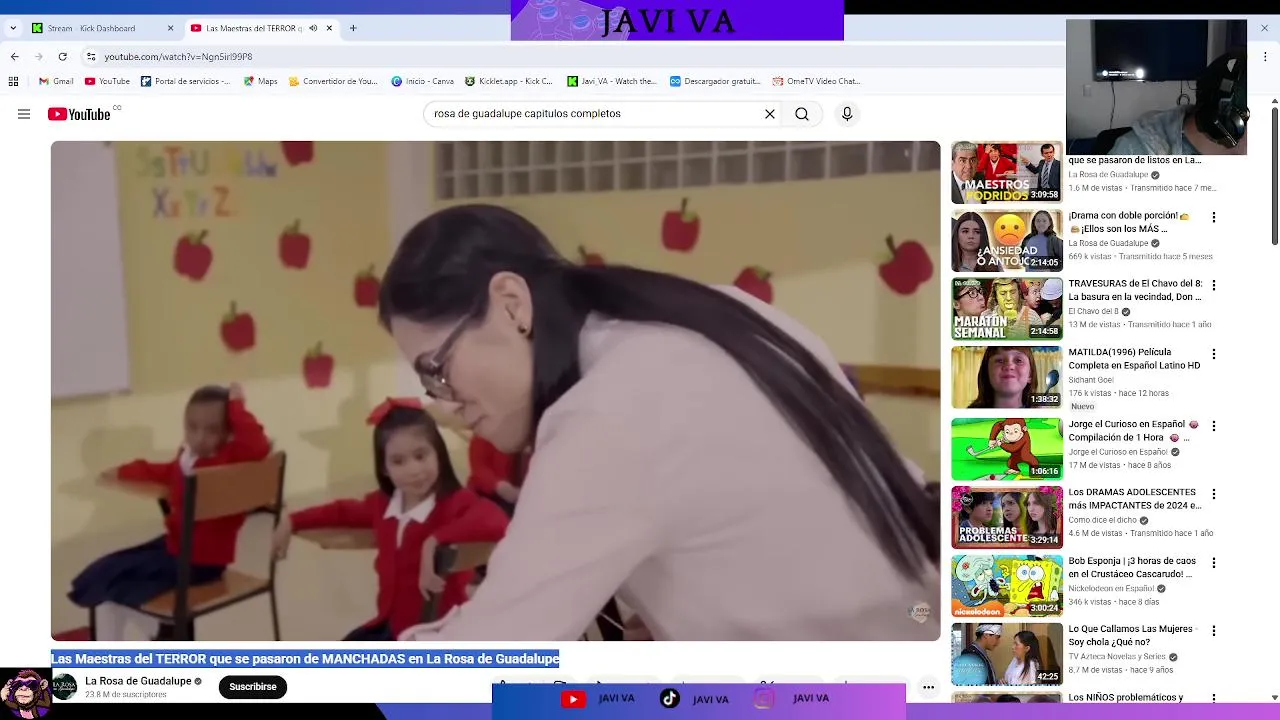
Task: Open the YouTube bookmark
Action: pos(107,81)
